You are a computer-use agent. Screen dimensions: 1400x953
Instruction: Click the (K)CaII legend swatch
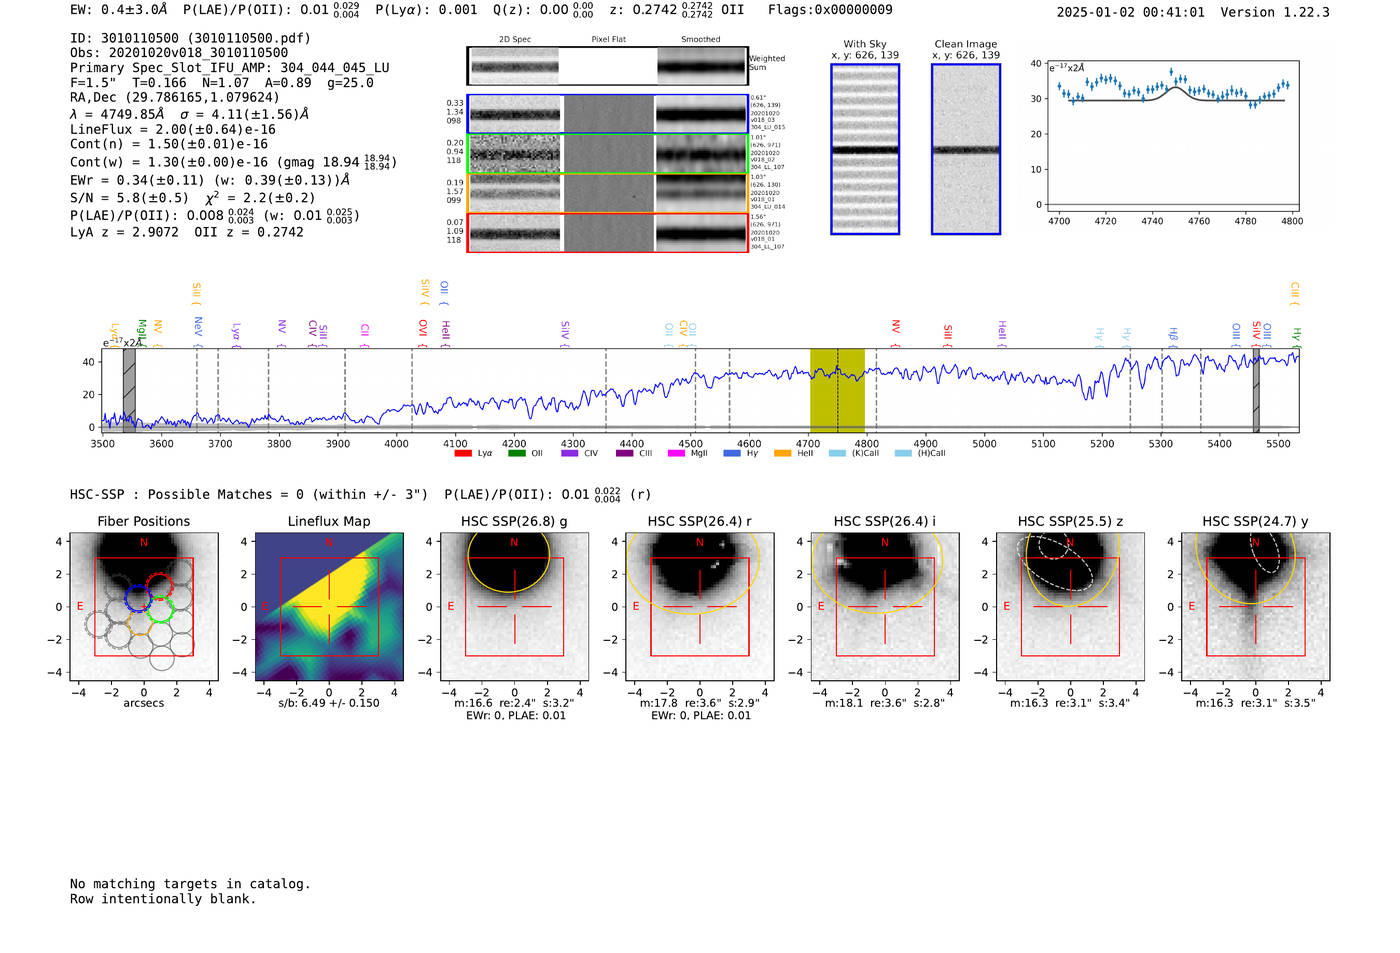tap(838, 454)
